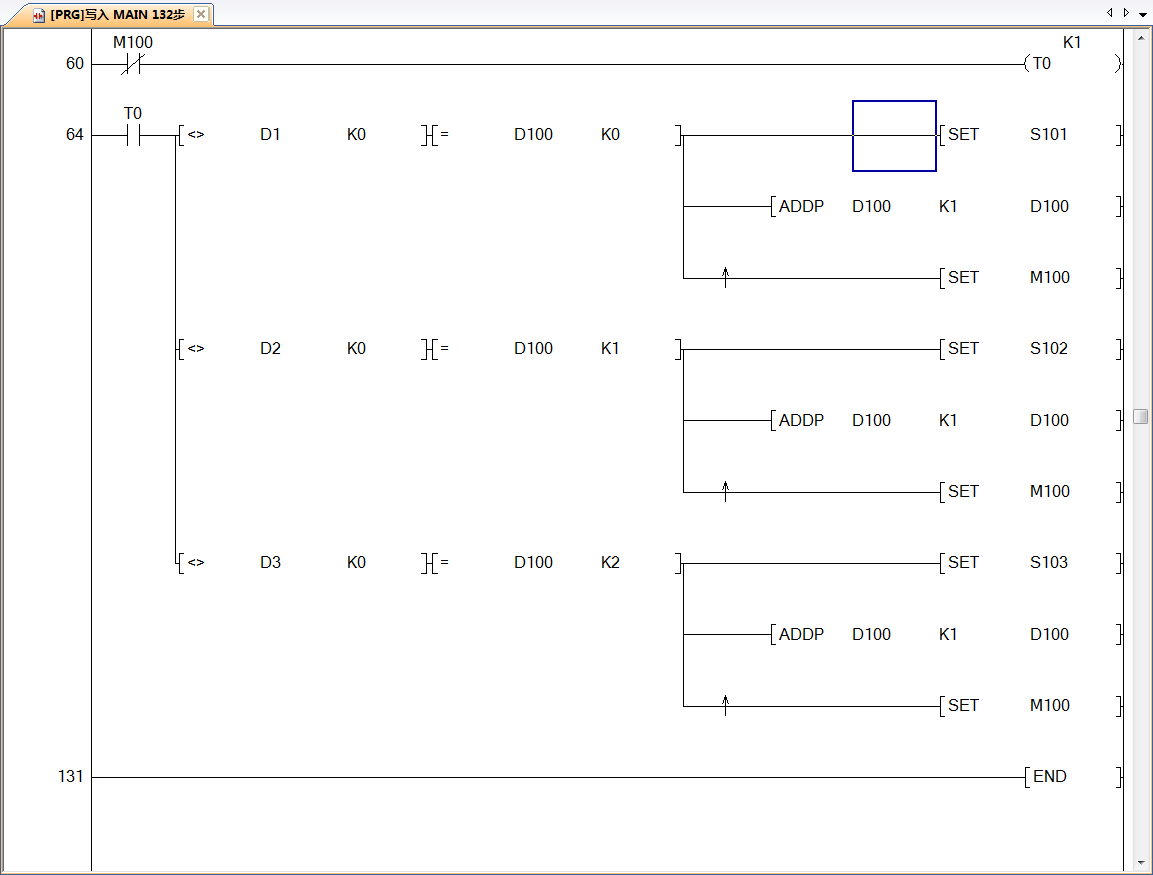Select the T0 normally-open contact
The height and width of the screenshot is (875, 1153).
coord(133,136)
